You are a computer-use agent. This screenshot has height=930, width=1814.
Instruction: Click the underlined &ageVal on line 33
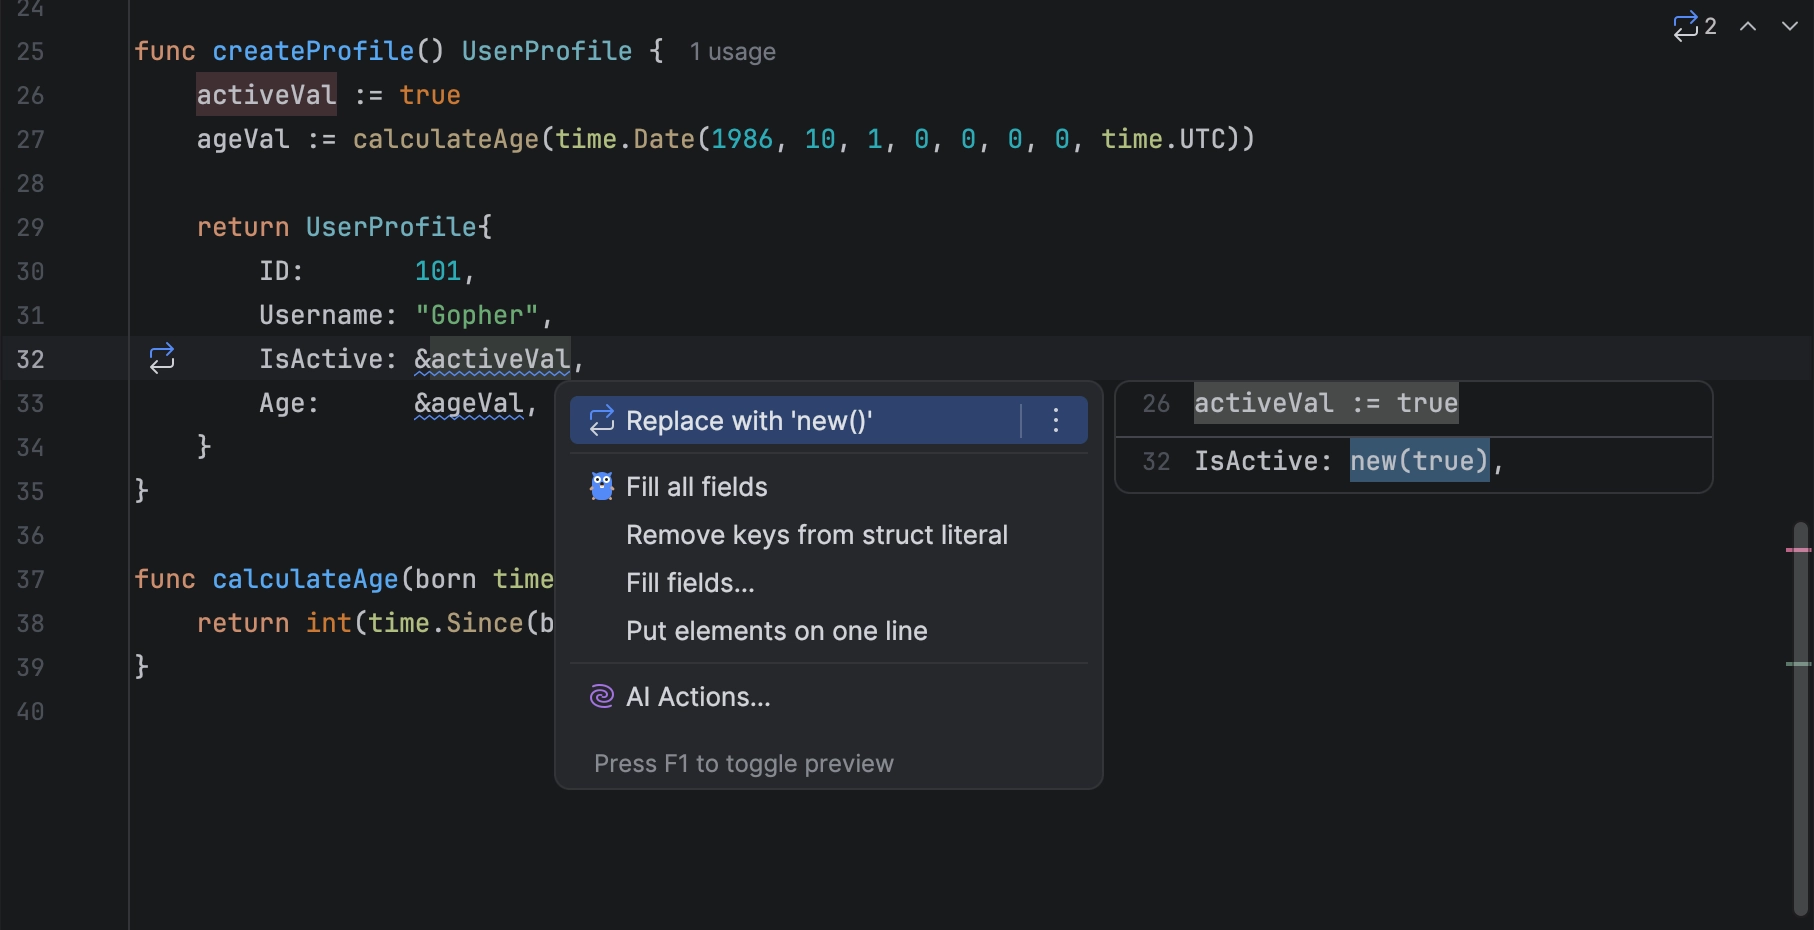[469, 403]
